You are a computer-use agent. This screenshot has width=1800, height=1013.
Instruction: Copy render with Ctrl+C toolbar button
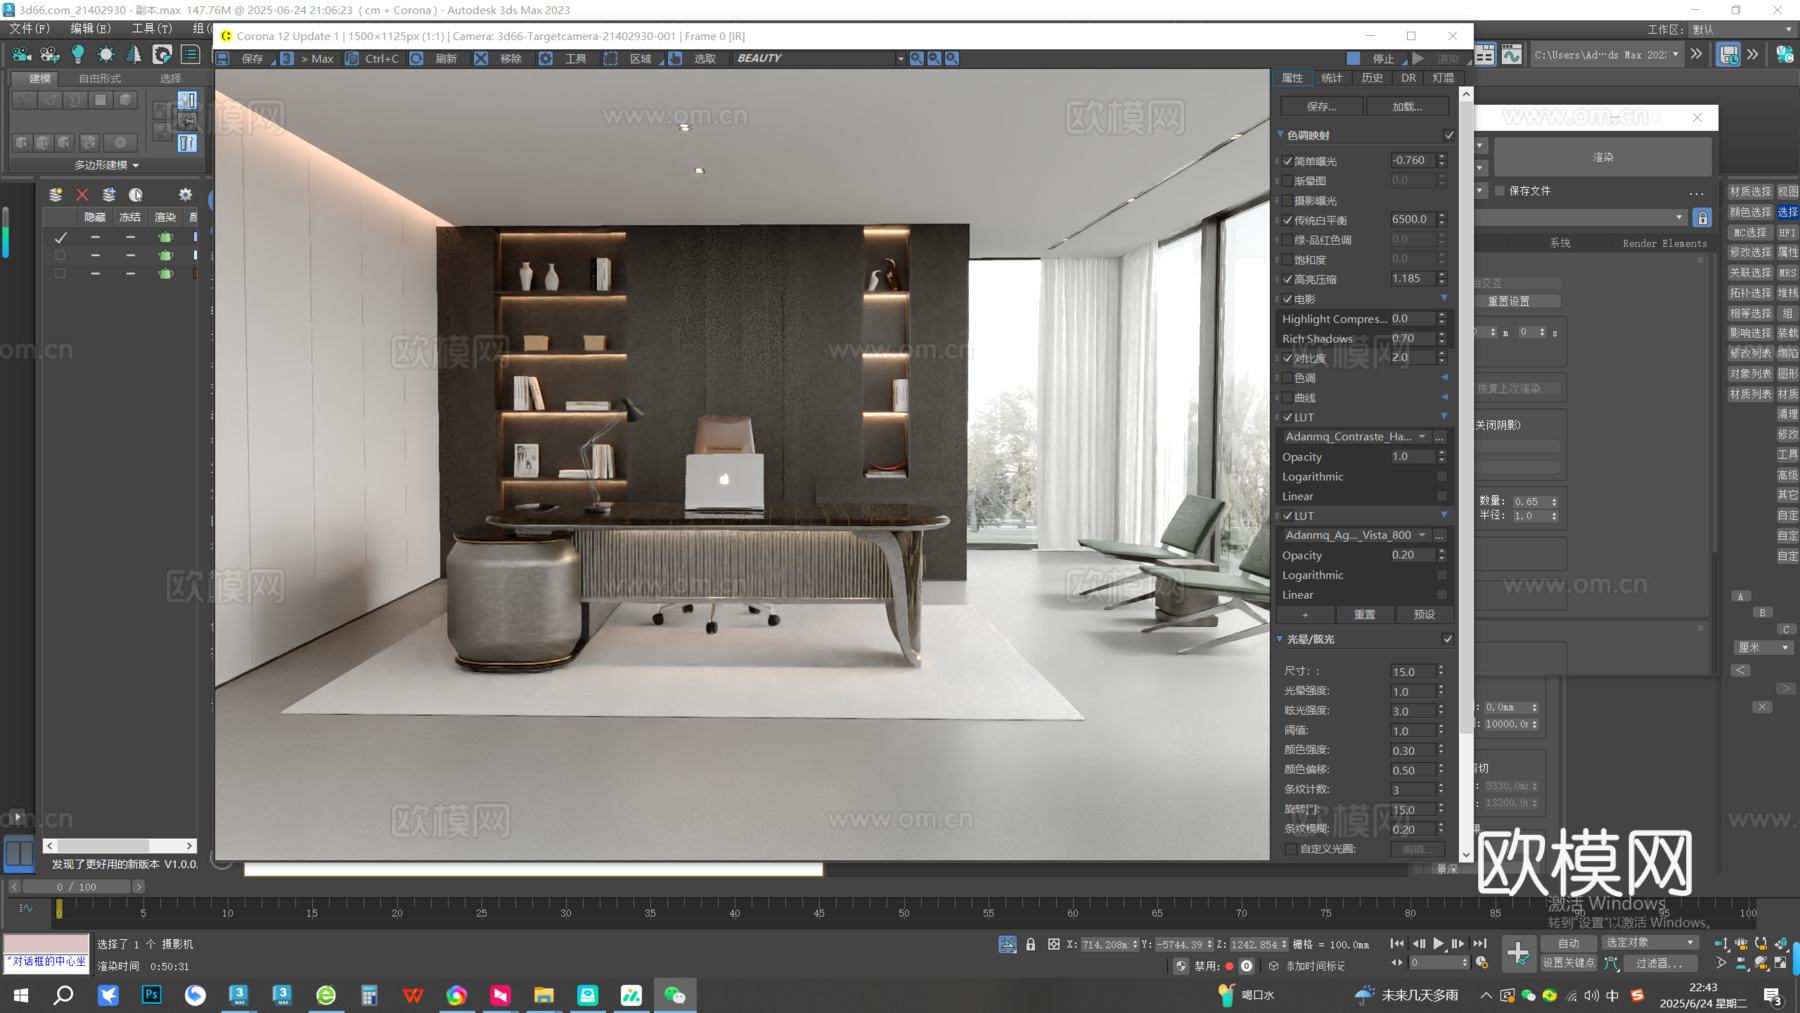pyautogui.click(x=372, y=59)
